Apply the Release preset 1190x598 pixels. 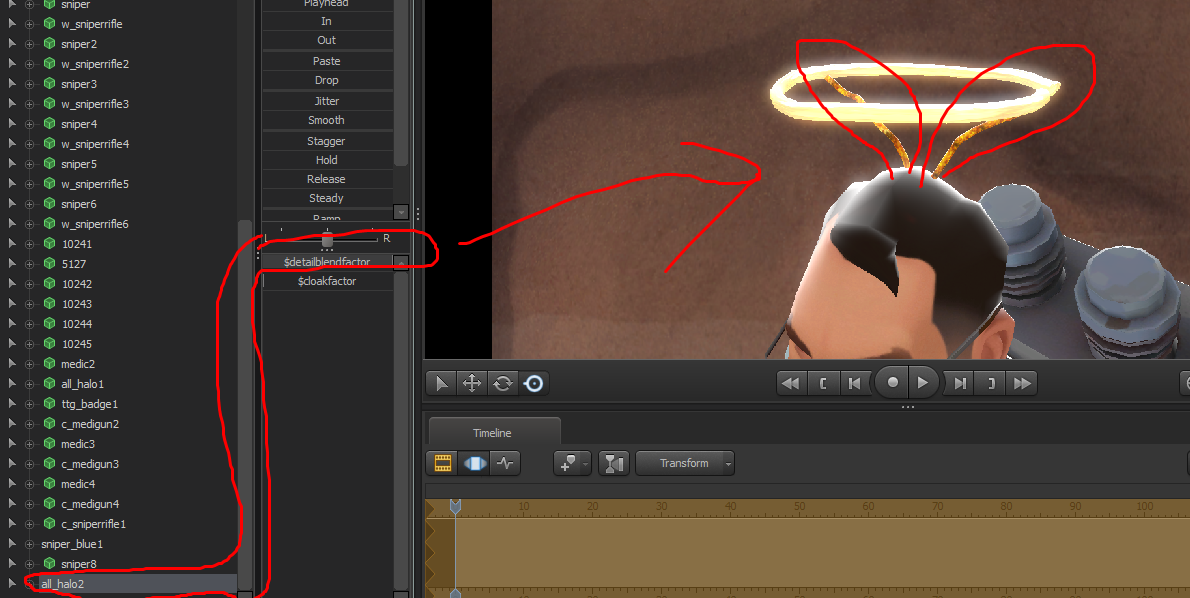pyautogui.click(x=327, y=179)
